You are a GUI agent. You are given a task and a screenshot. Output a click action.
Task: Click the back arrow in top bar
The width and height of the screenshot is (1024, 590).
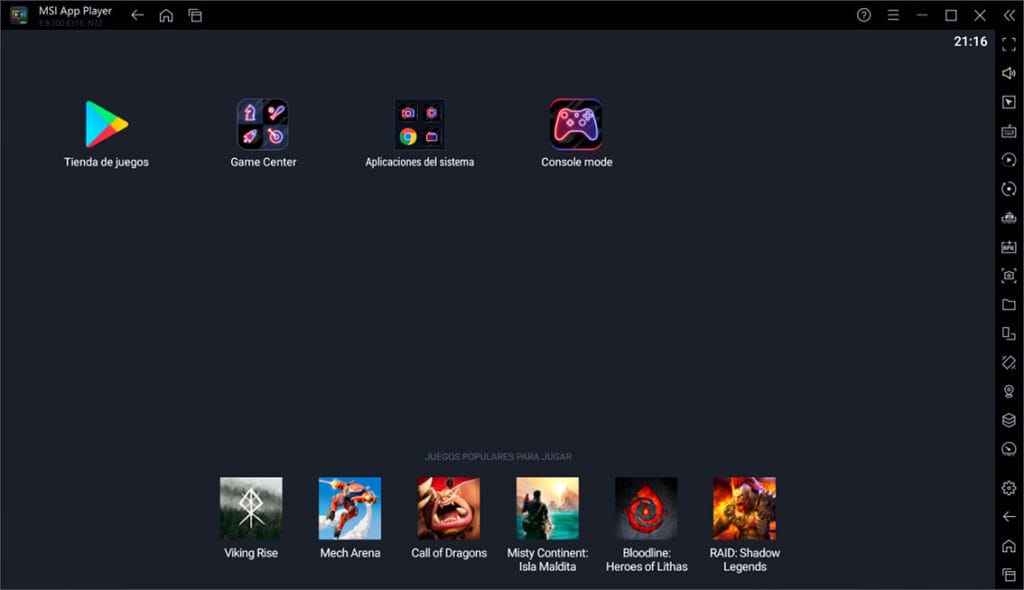(x=137, y=15)
